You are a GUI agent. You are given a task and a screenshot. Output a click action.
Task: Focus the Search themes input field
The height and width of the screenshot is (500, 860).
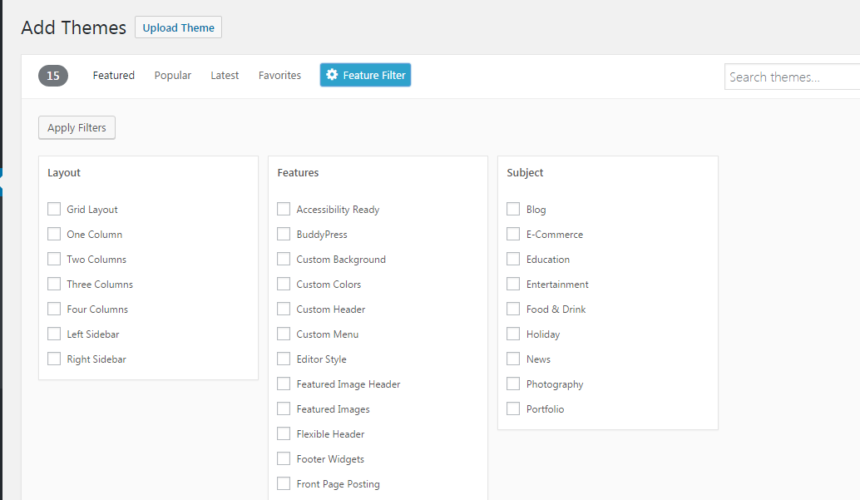tap(792, 77)
